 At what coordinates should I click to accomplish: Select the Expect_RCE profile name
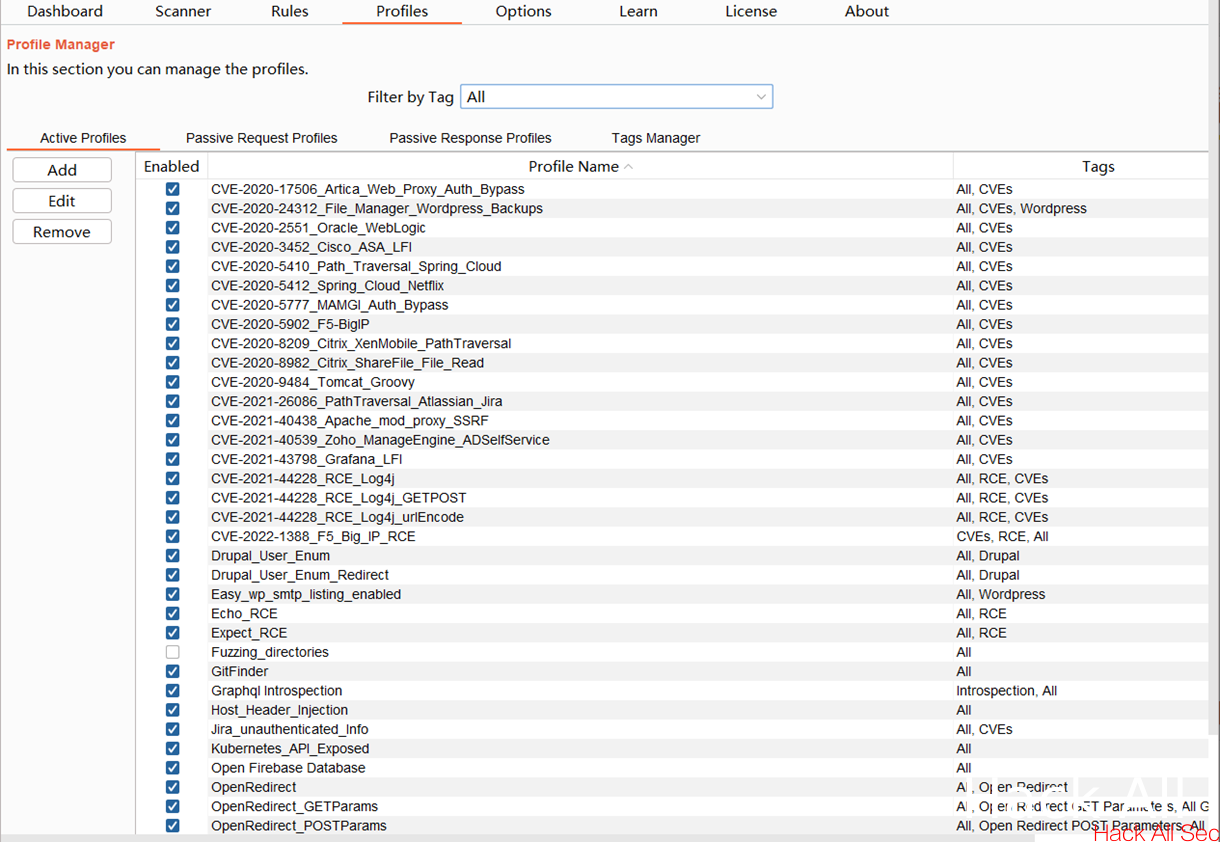[249, 633]
